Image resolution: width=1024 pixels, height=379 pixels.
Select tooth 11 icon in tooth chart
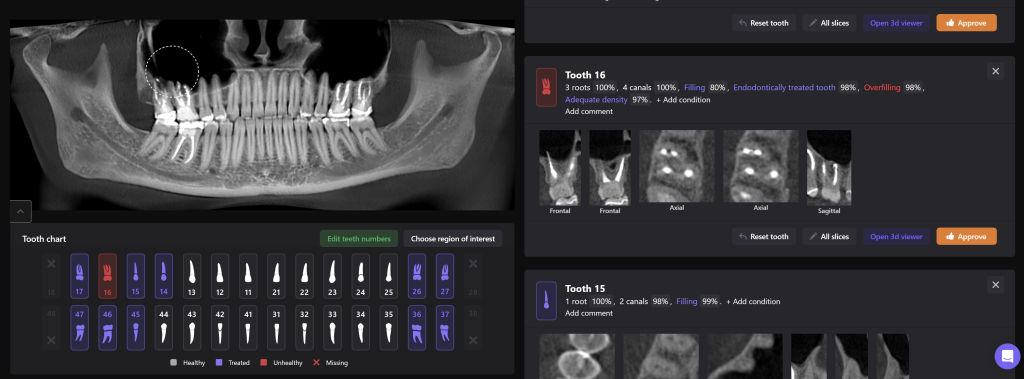click(x=248, y=276)
